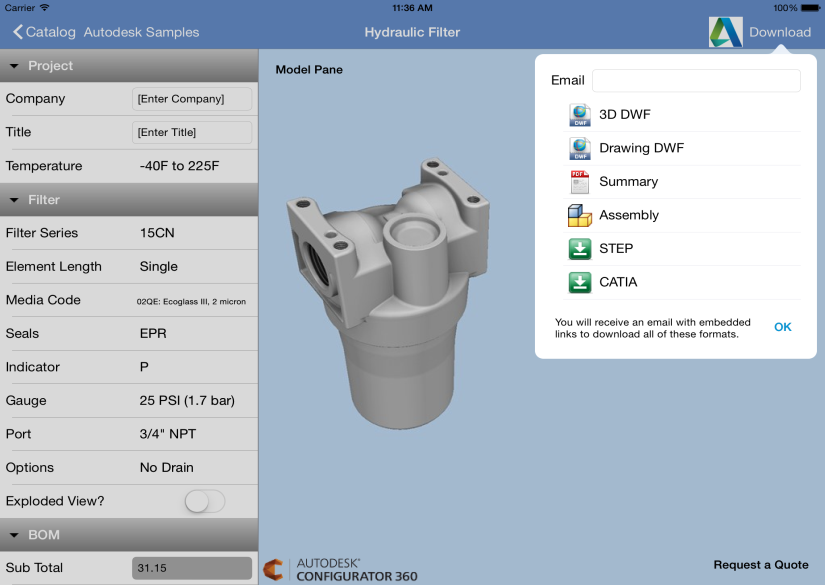Tap the 3D DWF file icon
Image resolution: width=825 pixels, height=585 pixels.
(580, 115)
